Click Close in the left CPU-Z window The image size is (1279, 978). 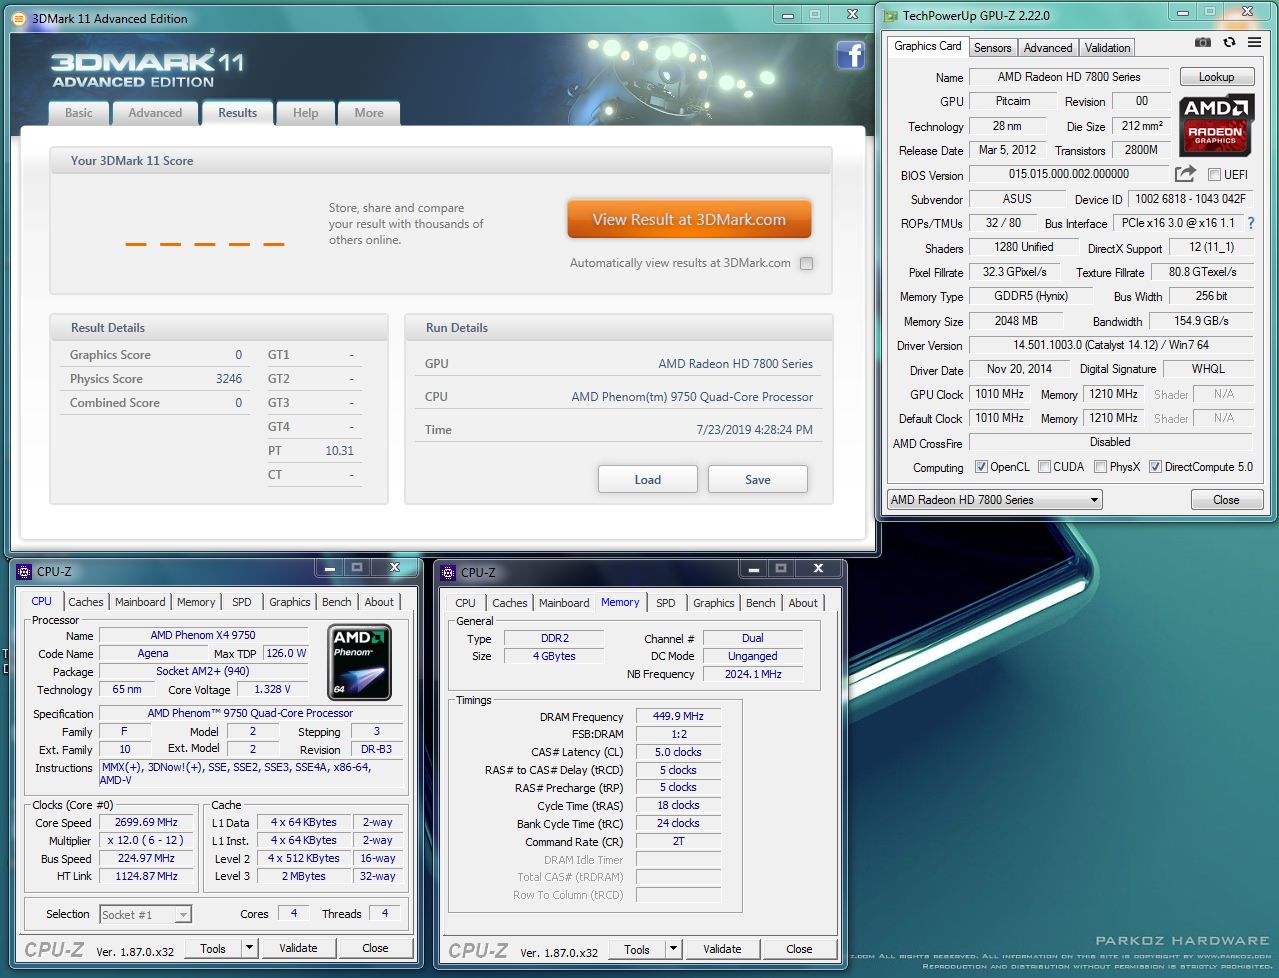(x=375, y=948)
